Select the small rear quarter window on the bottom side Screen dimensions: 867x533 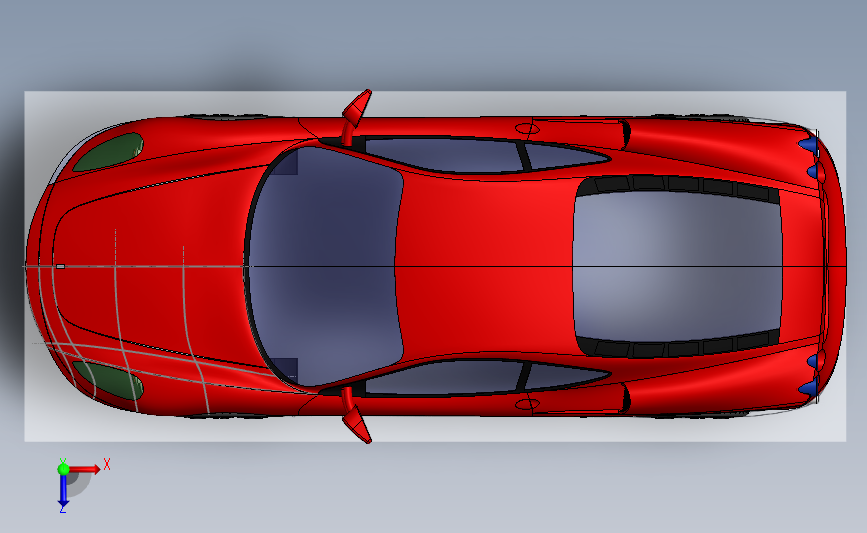(564, 377)
